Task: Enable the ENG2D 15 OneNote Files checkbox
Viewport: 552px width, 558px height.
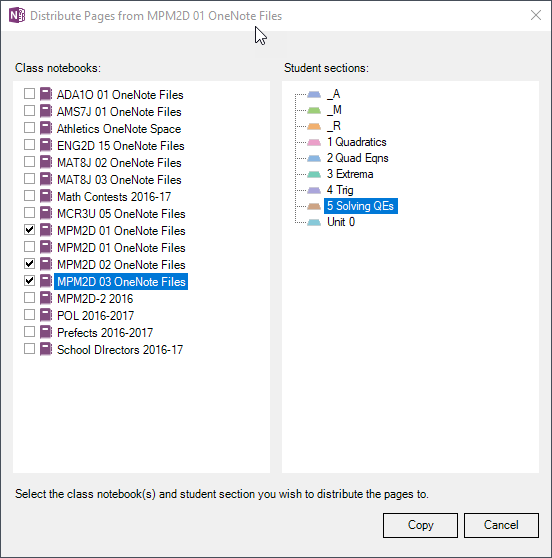Action: (30, 145)
